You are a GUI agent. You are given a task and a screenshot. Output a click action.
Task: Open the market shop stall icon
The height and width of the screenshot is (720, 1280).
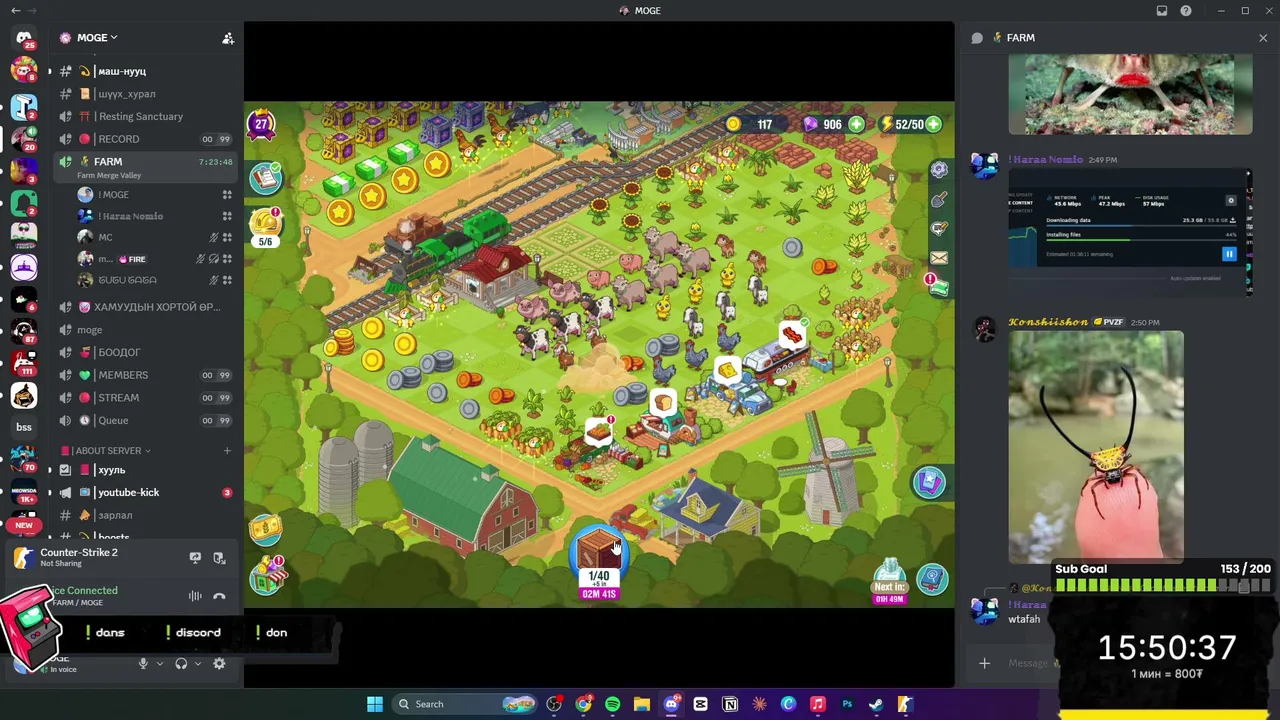point(268,577)
